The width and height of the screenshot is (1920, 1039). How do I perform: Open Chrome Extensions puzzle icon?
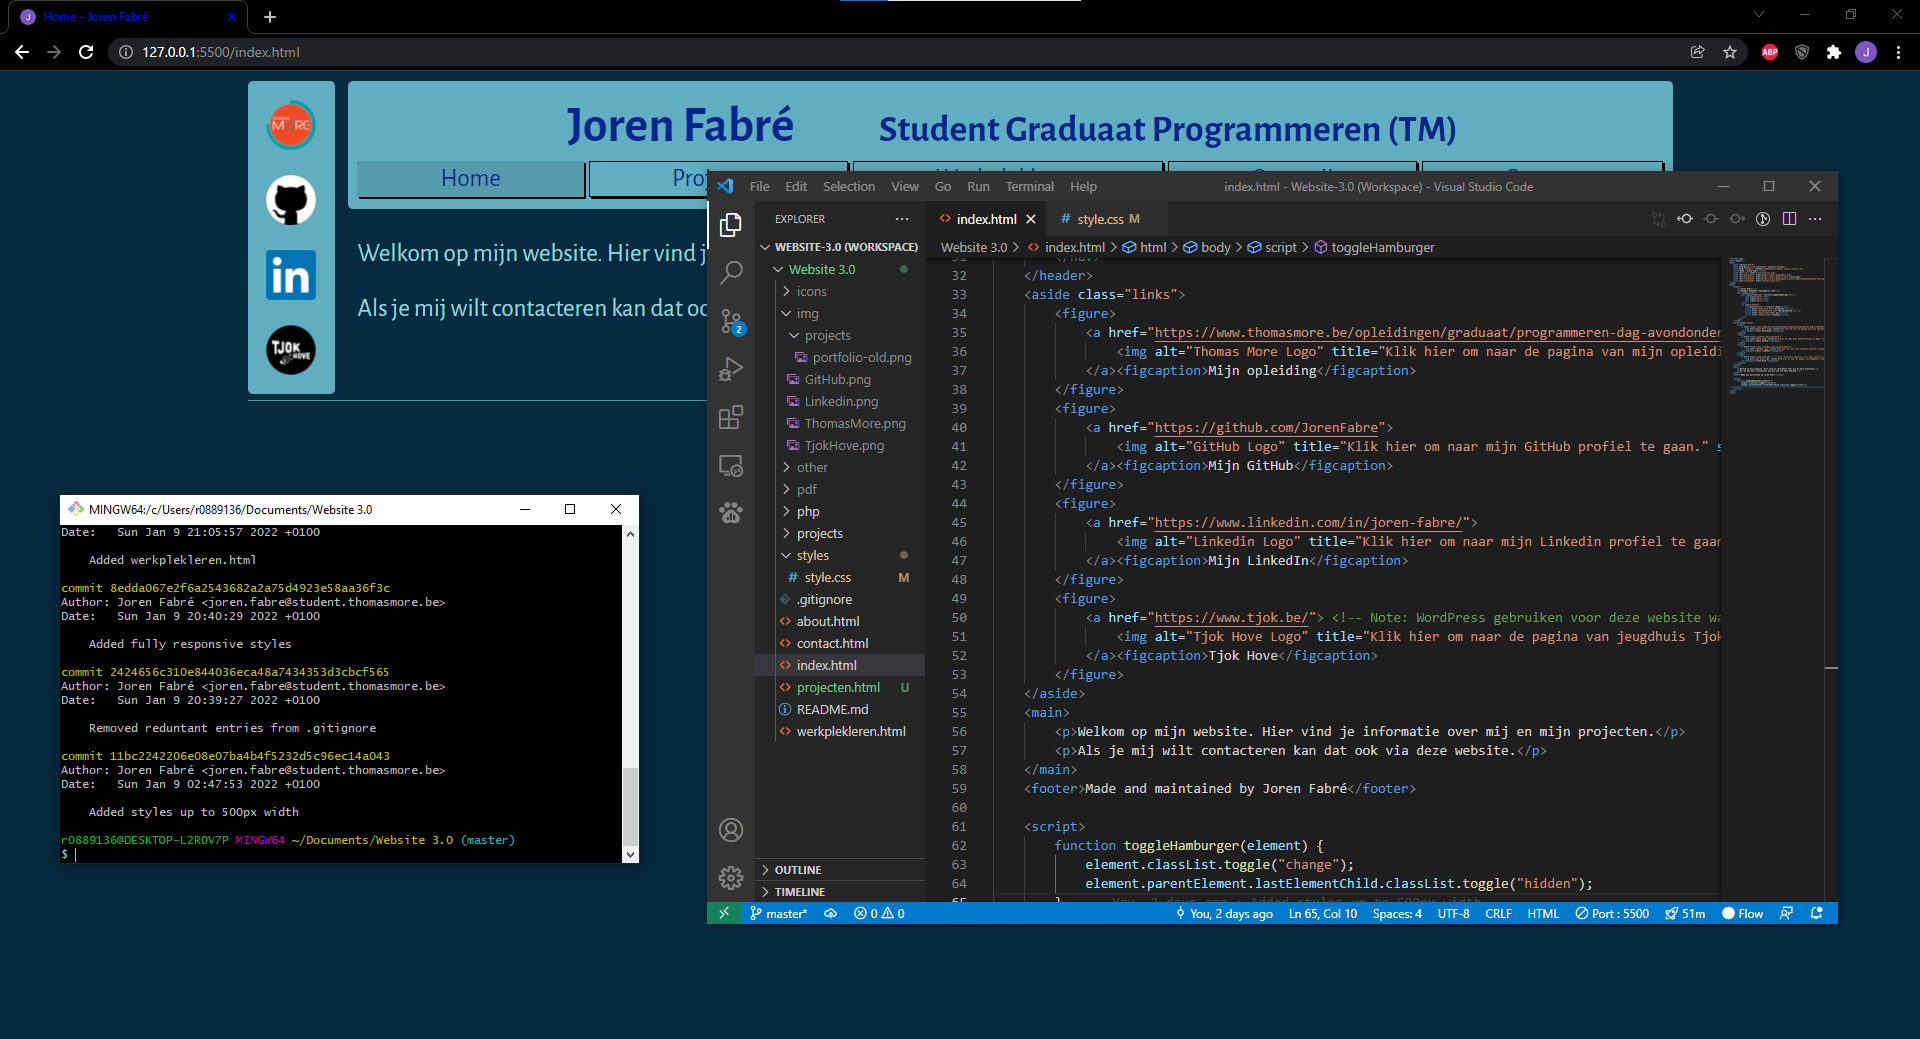[x=1834, y=52]
